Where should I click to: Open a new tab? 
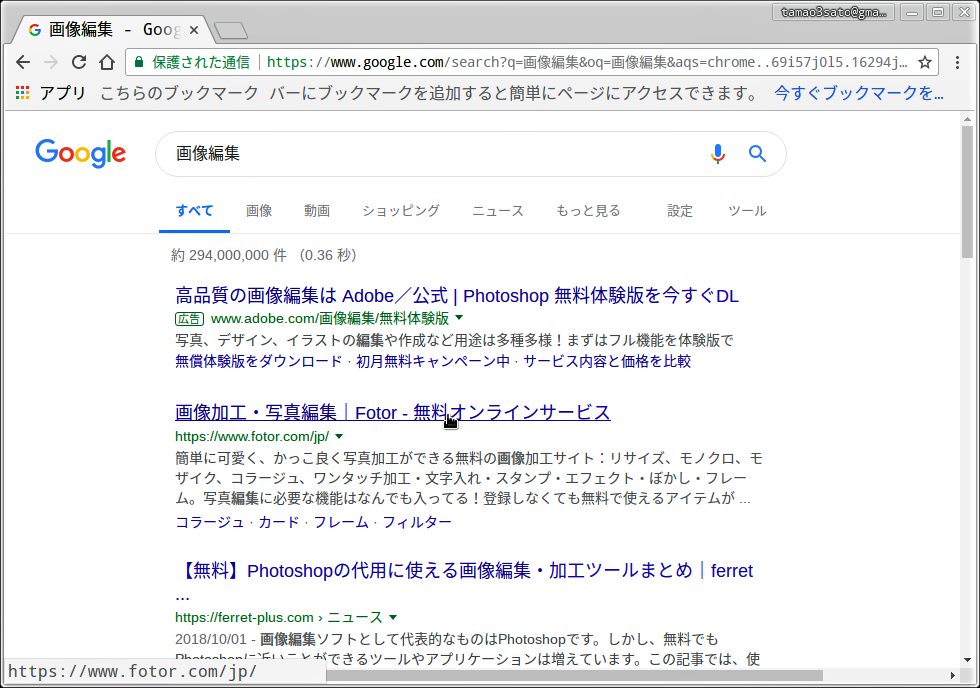tap(231, 30)
